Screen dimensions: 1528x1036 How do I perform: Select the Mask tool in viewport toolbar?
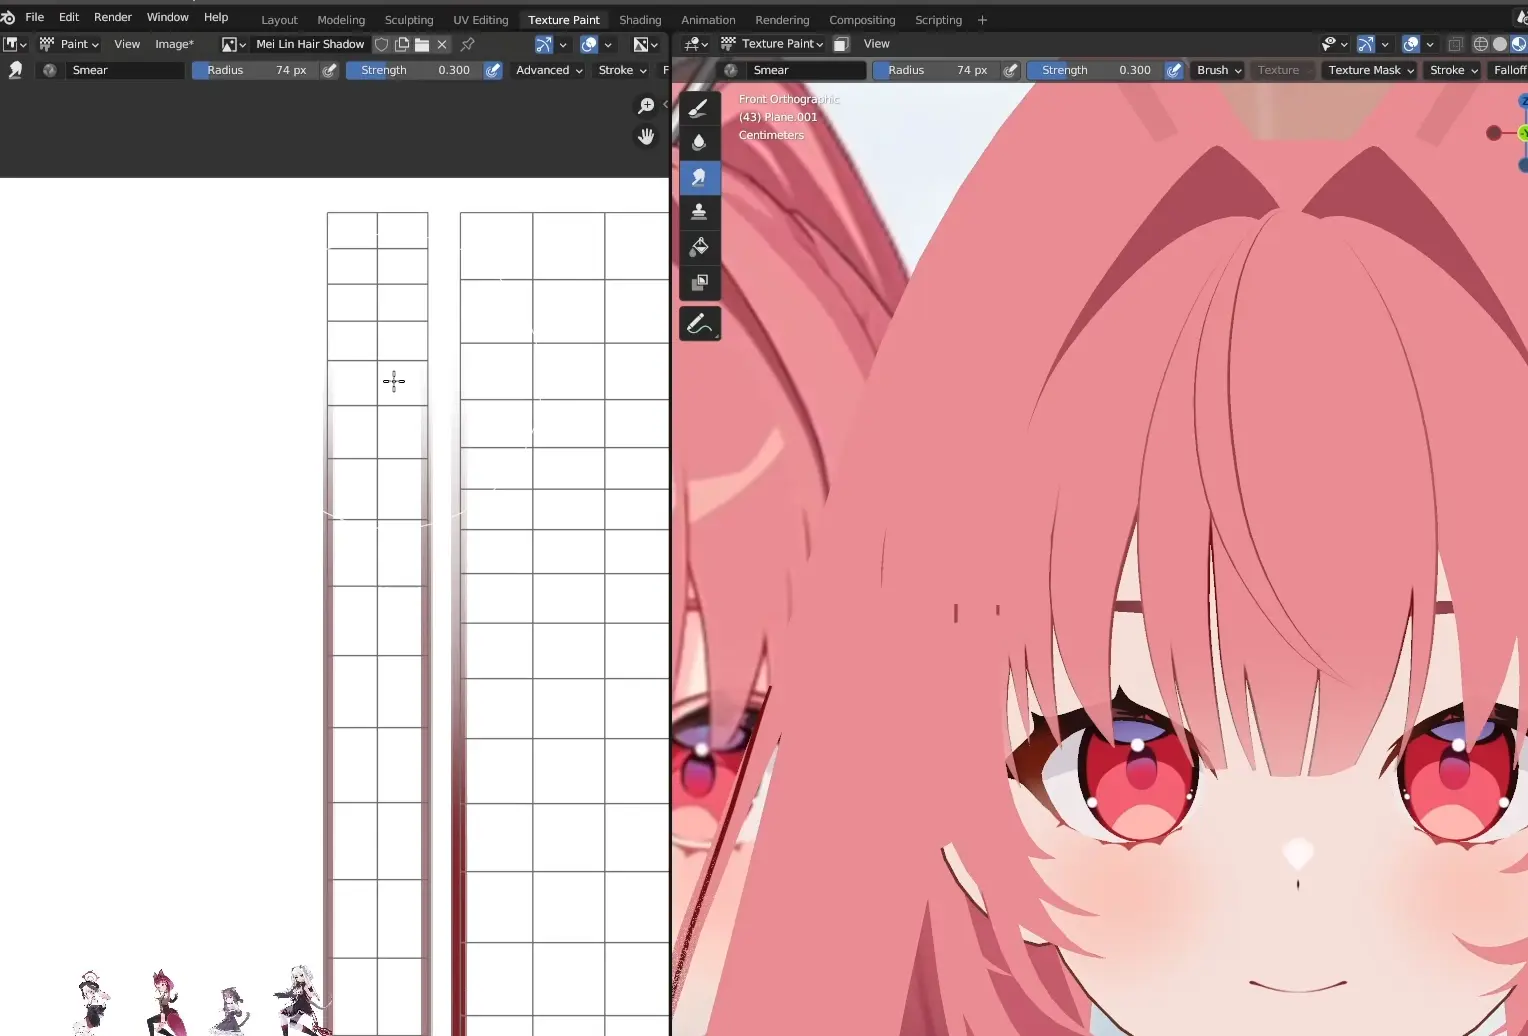point(699,282)
